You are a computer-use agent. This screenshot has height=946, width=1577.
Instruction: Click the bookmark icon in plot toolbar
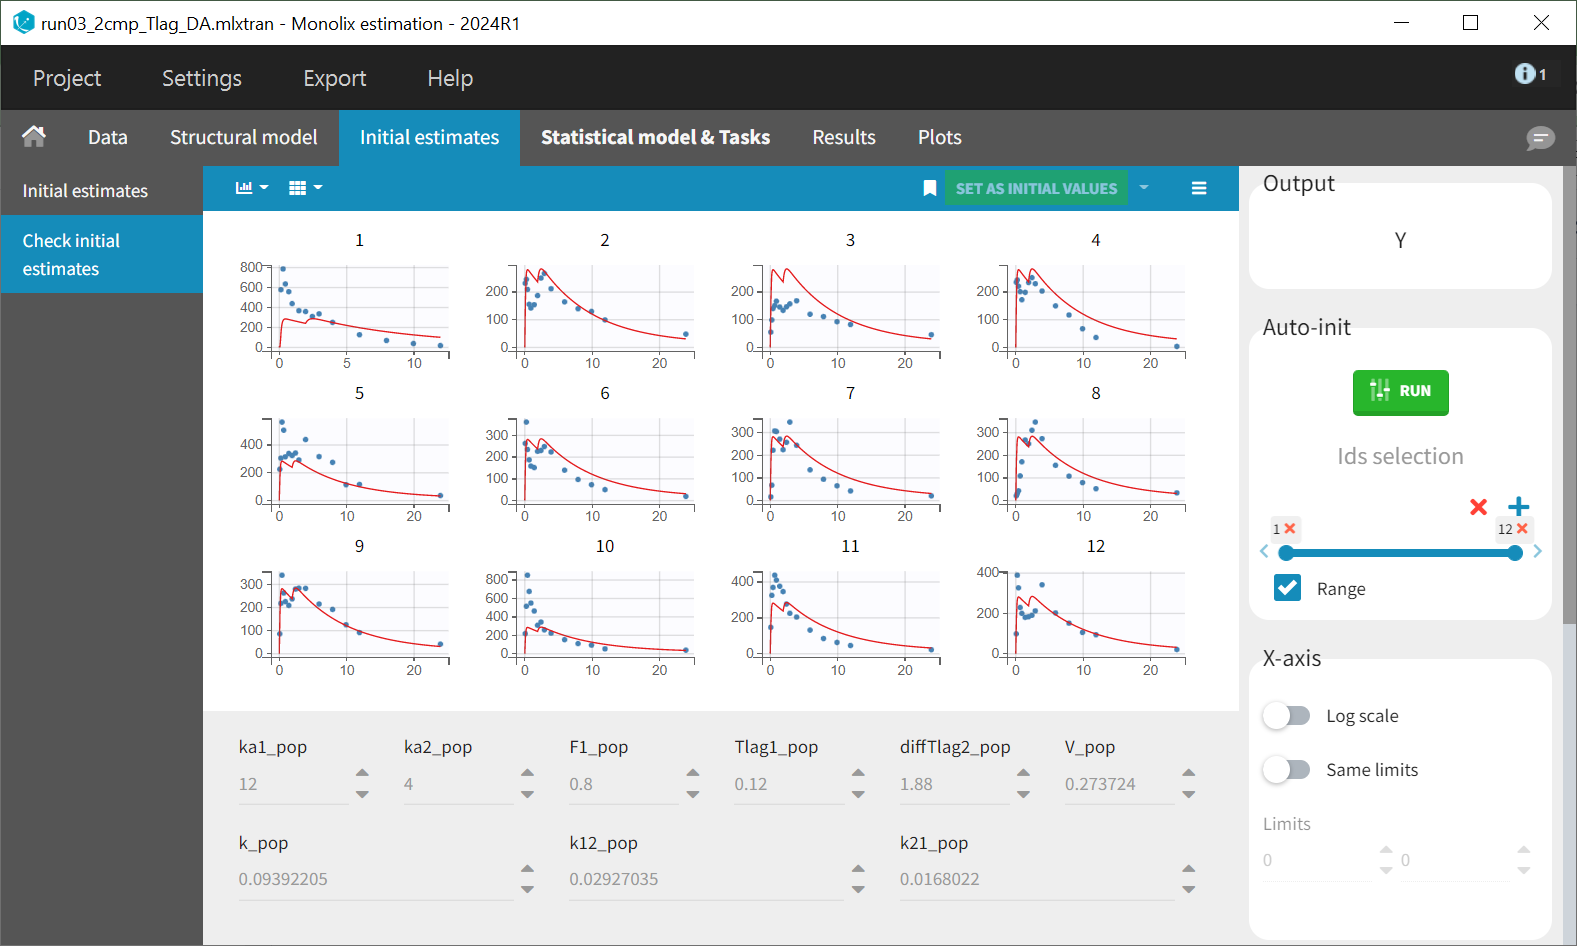929,188
